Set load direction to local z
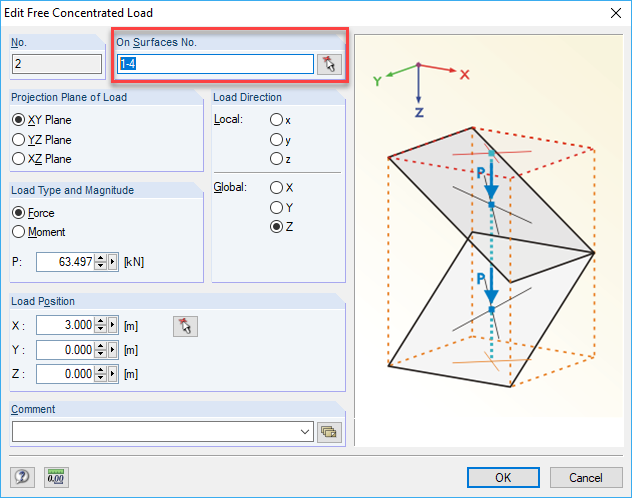The image size is (632, 498). click(281, 159)
